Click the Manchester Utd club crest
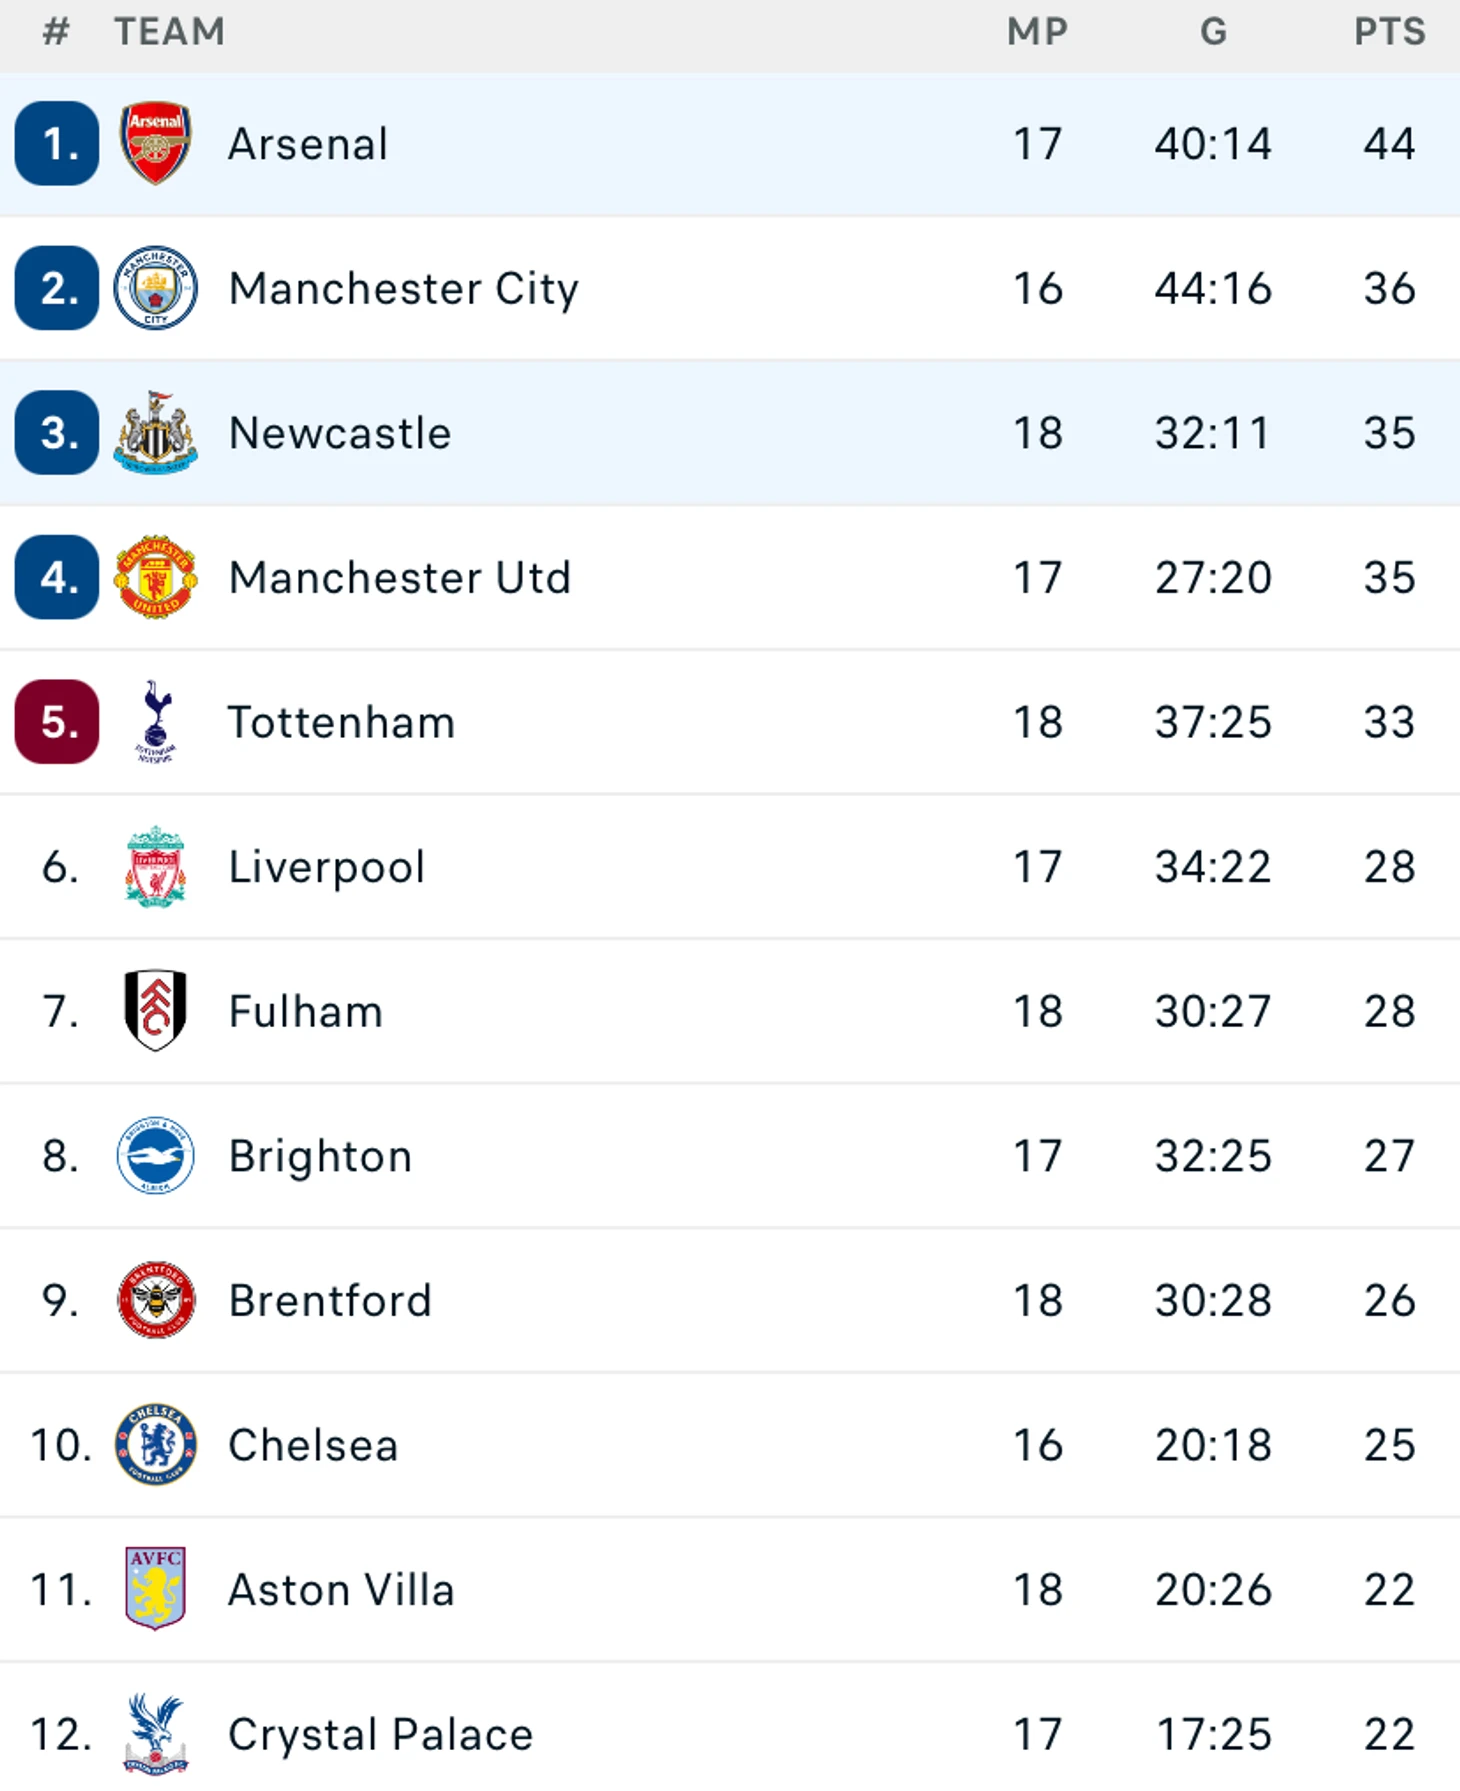 tap(155, 577)
